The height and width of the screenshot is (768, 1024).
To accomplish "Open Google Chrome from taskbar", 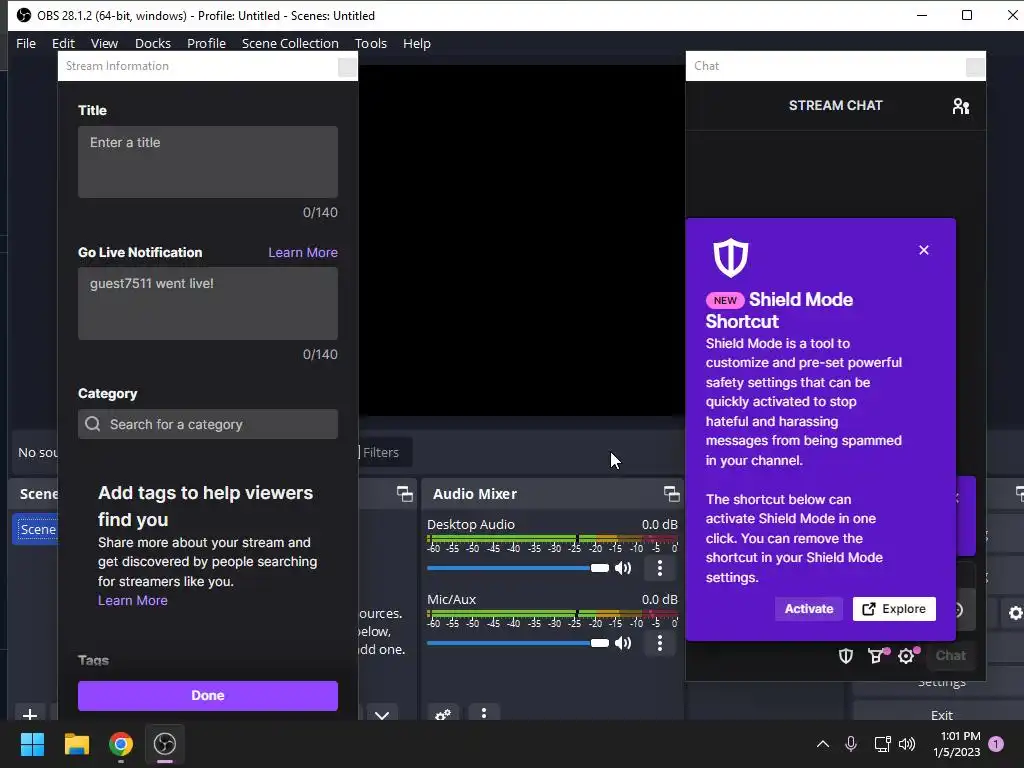I will pos(121,744).
